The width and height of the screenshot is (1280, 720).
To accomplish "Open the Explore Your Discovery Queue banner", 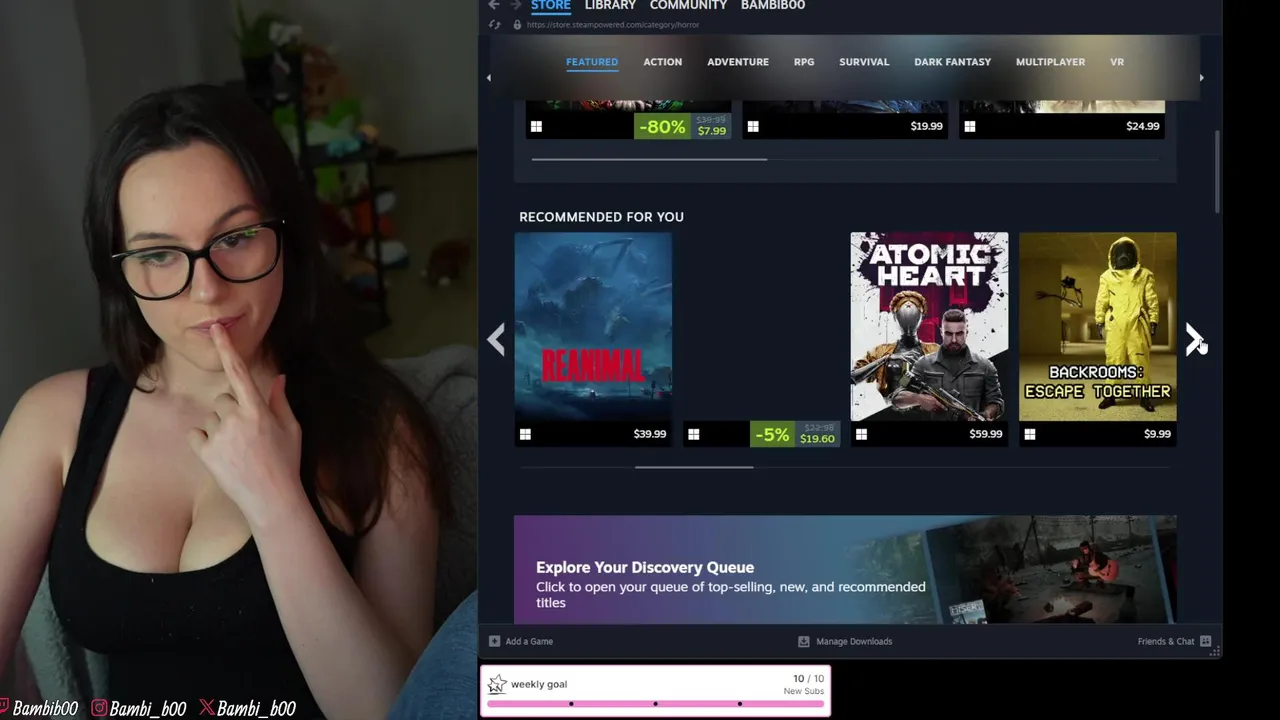I will (845, 570).
